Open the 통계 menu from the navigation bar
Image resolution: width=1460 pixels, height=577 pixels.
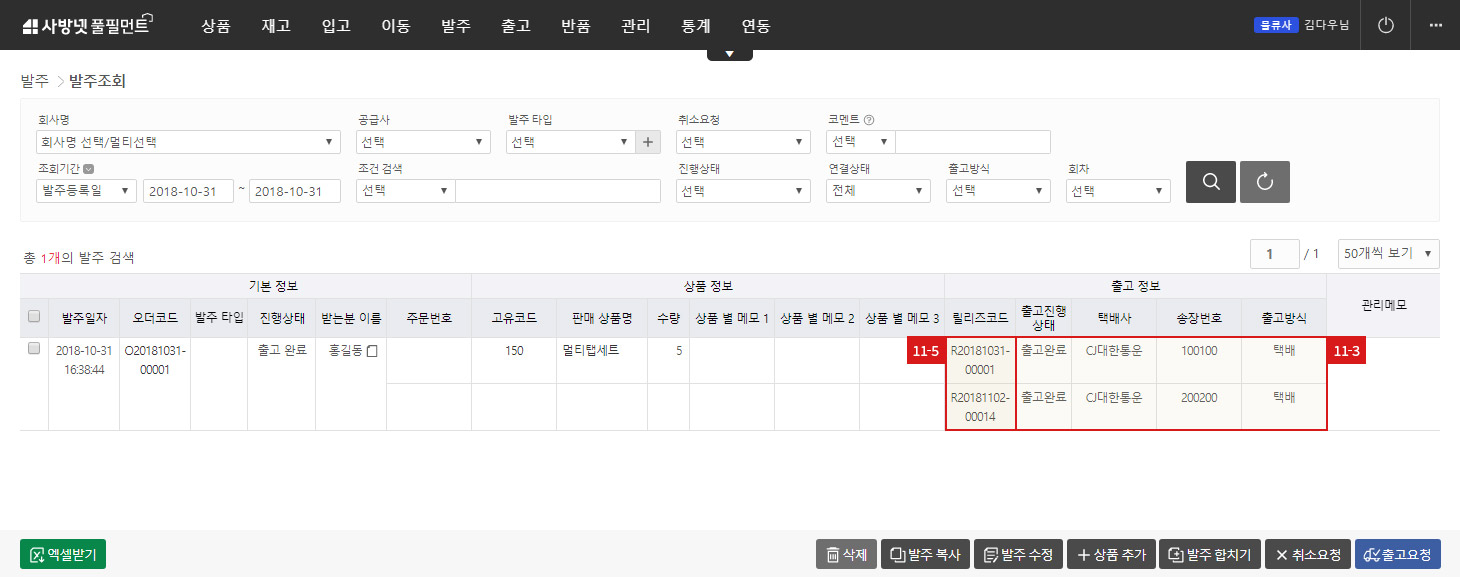coord(695,26)
